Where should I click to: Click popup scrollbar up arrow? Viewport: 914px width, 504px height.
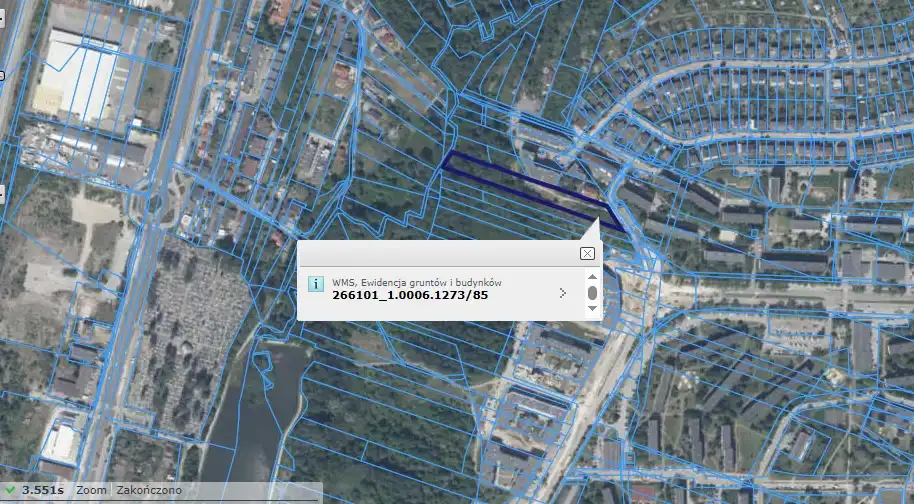592,277
